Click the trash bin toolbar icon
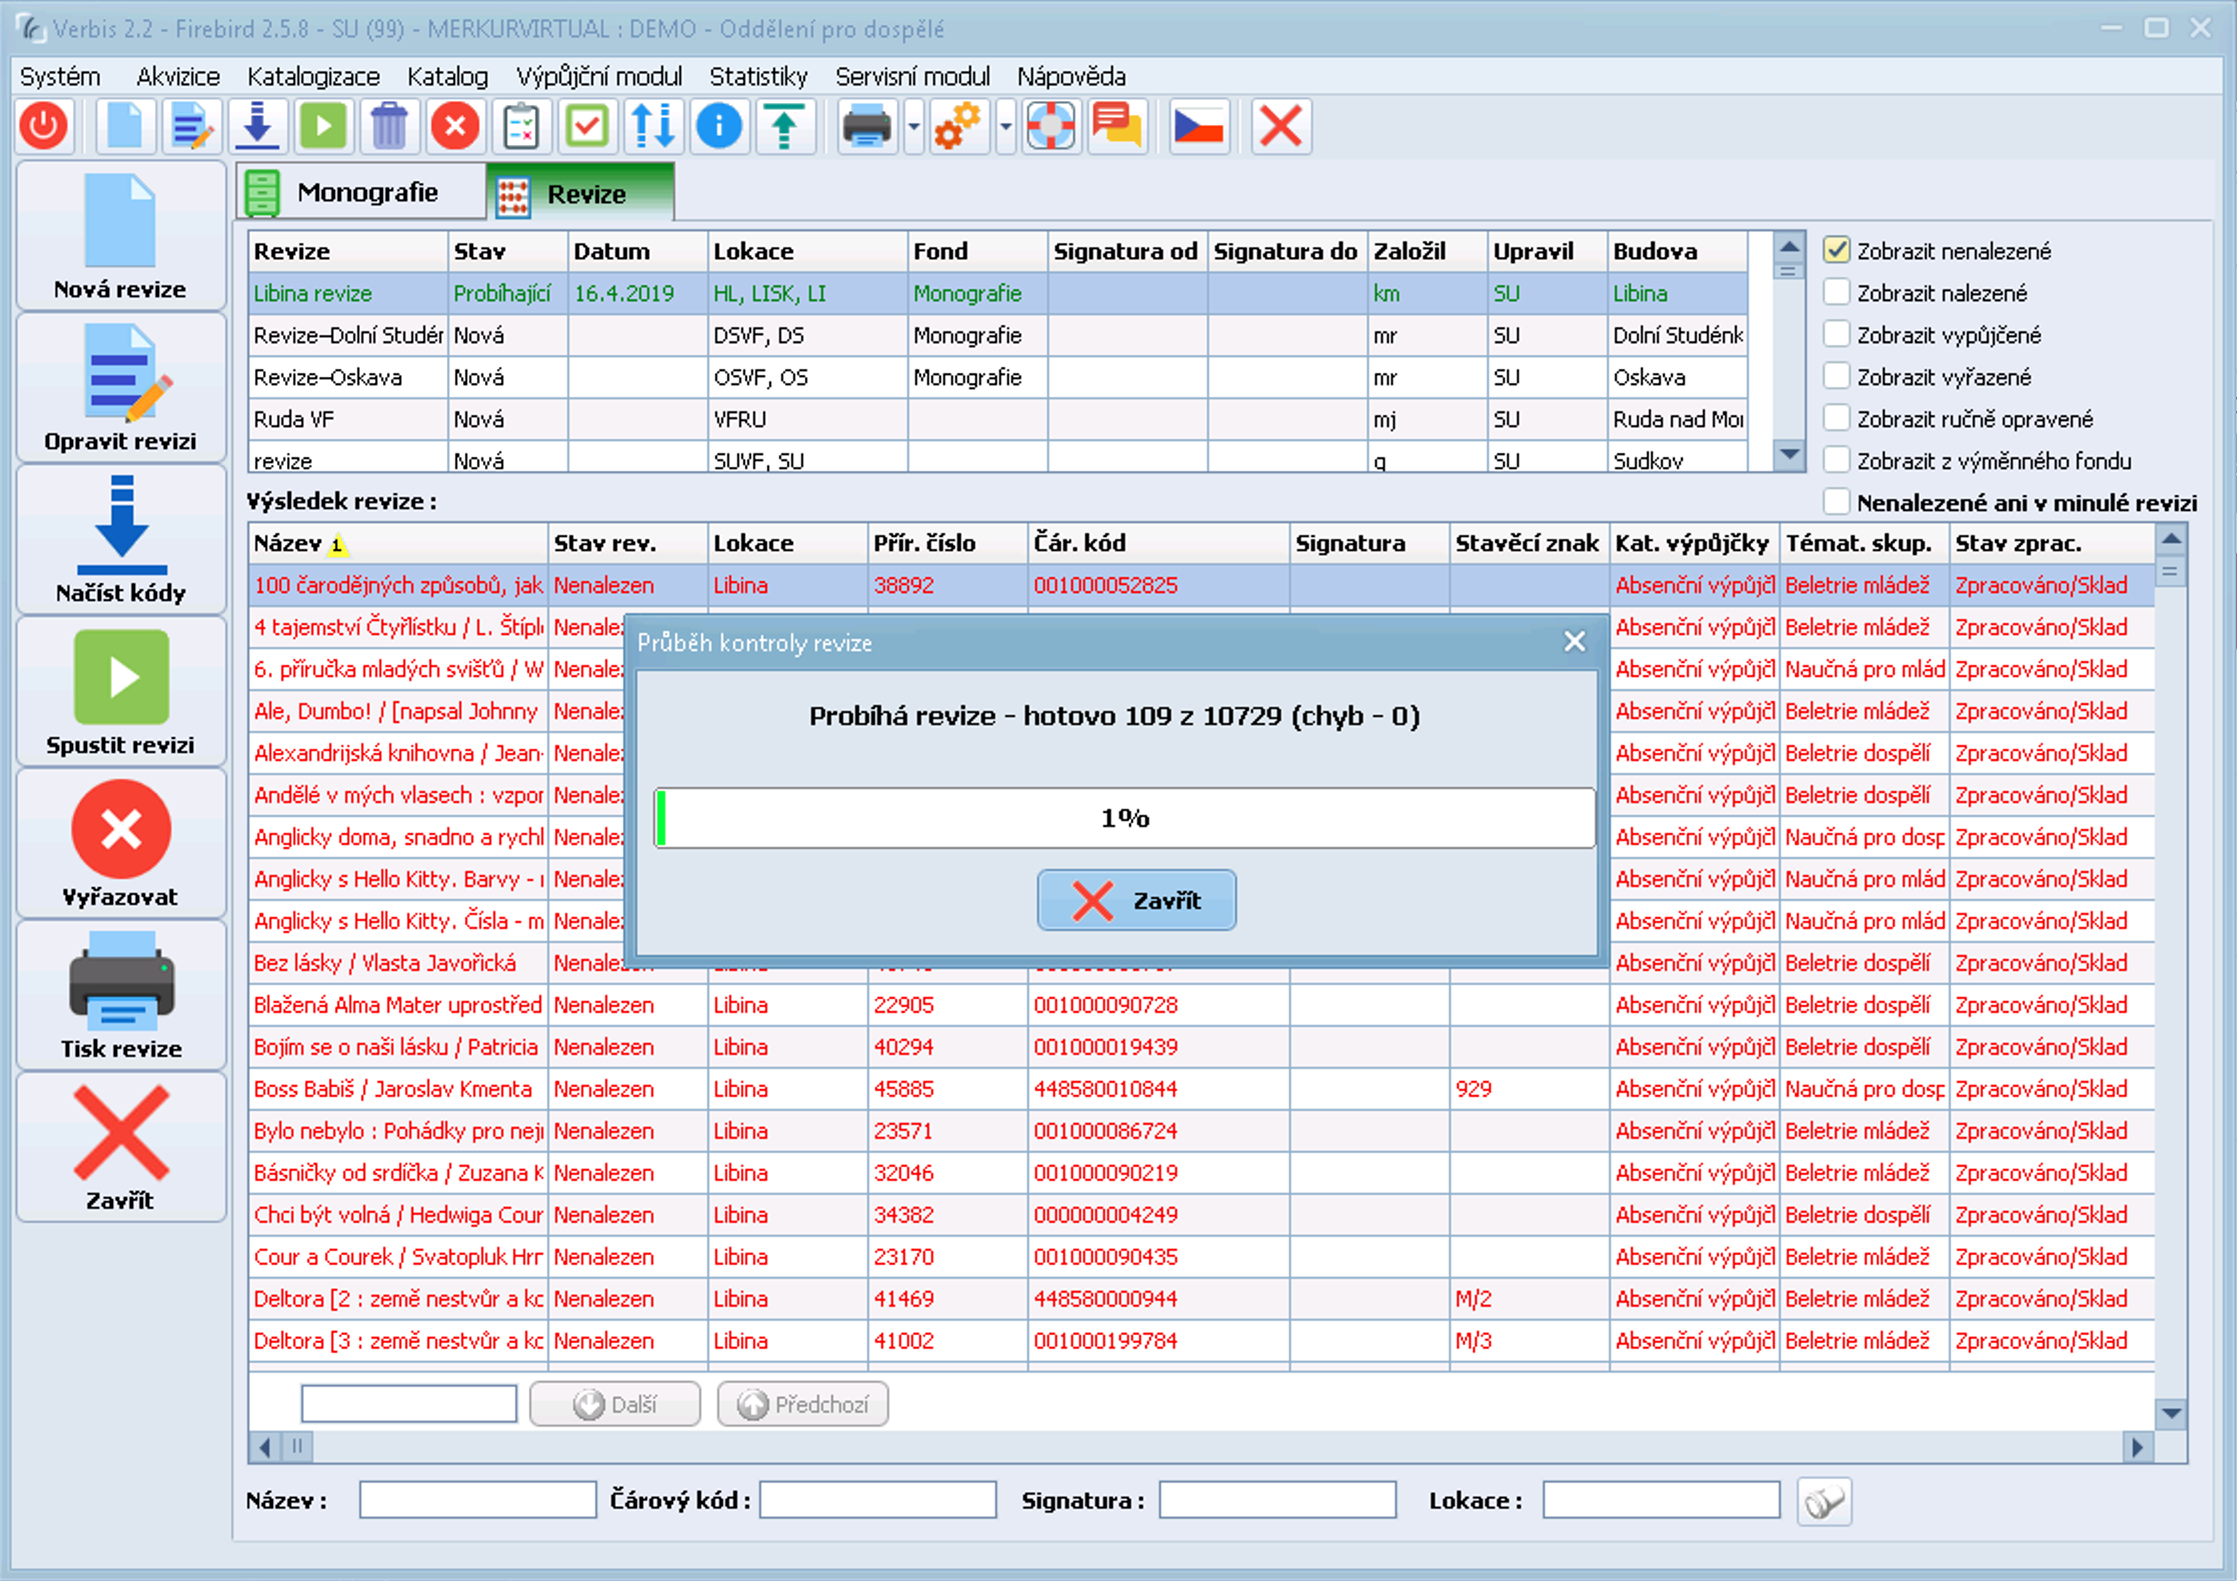The height and width of the screenshot is (1581, 2237). click(x=390, y=127)
